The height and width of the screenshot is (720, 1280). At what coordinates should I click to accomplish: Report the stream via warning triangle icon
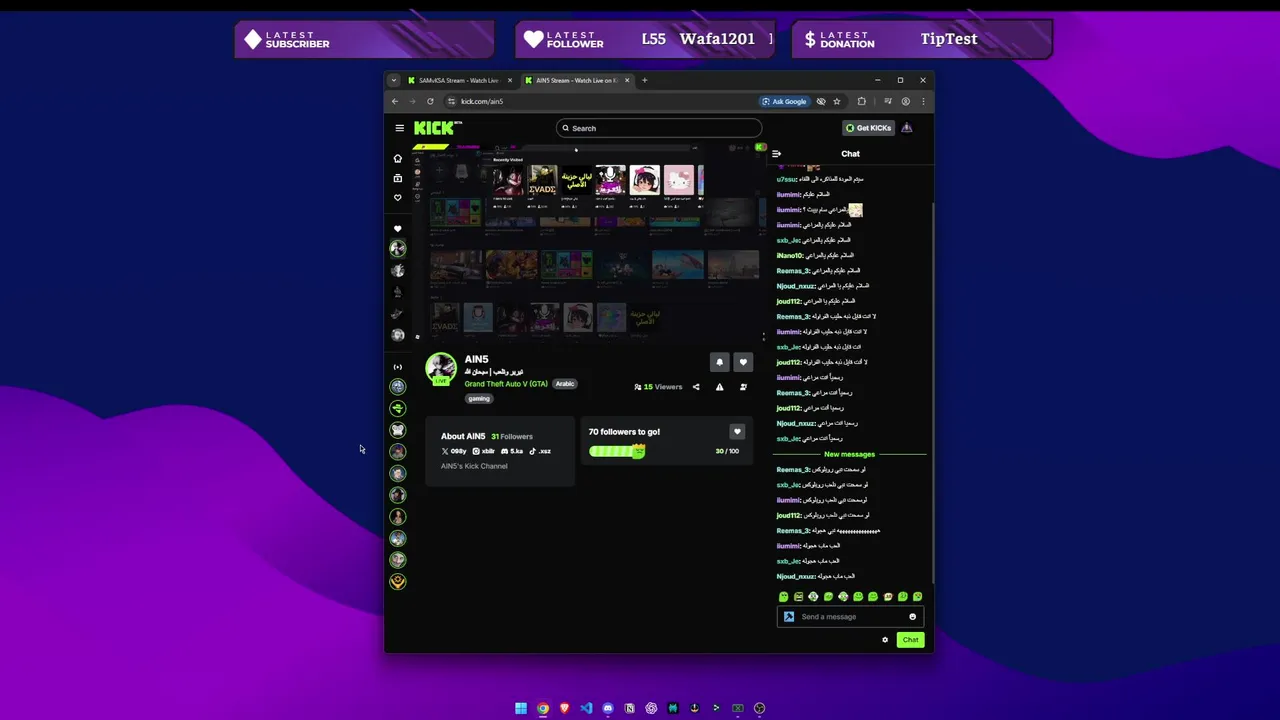click(719, 387)
